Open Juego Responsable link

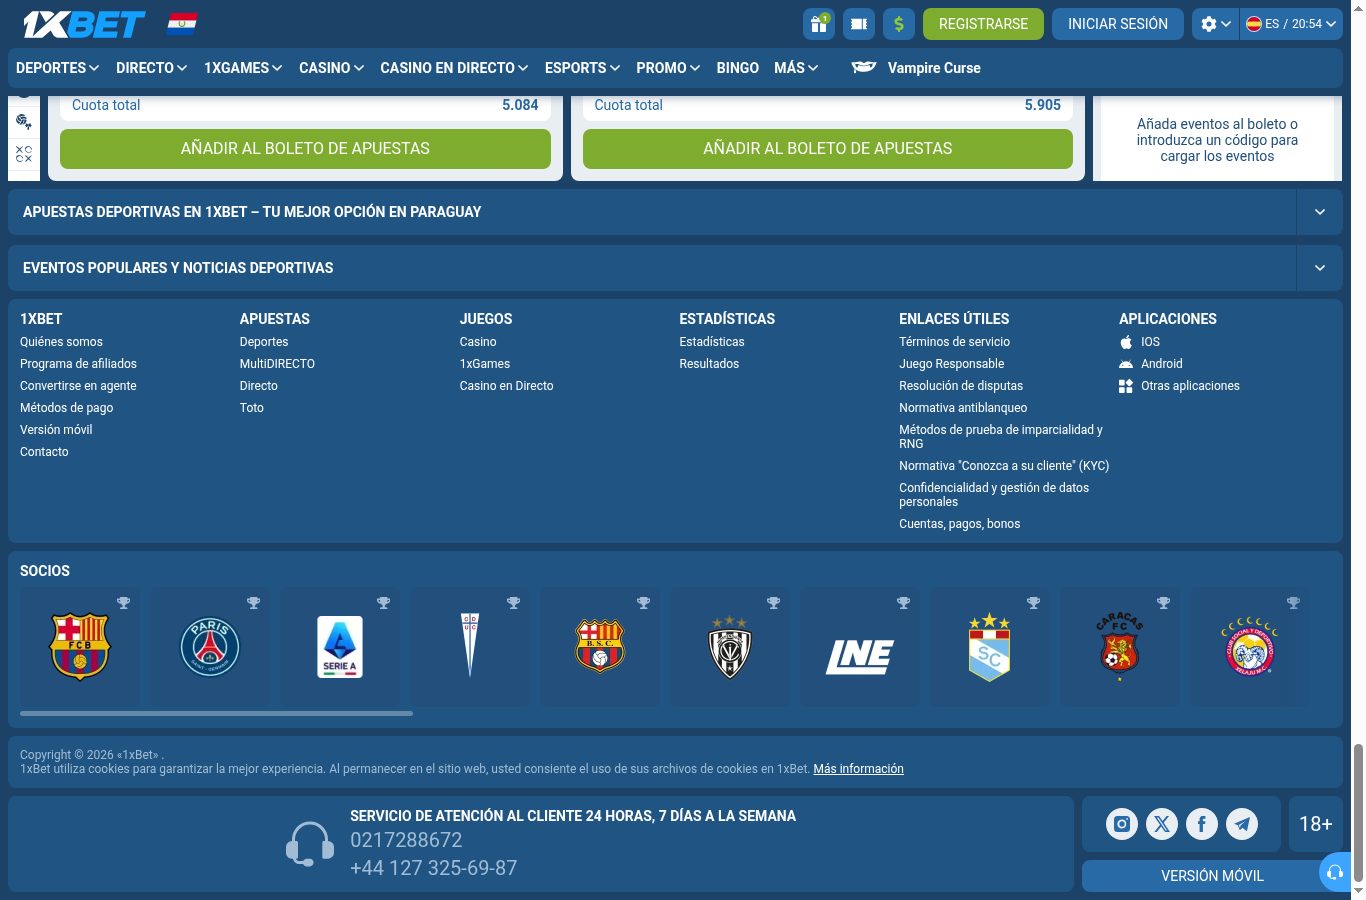click(x=951, y=364)
